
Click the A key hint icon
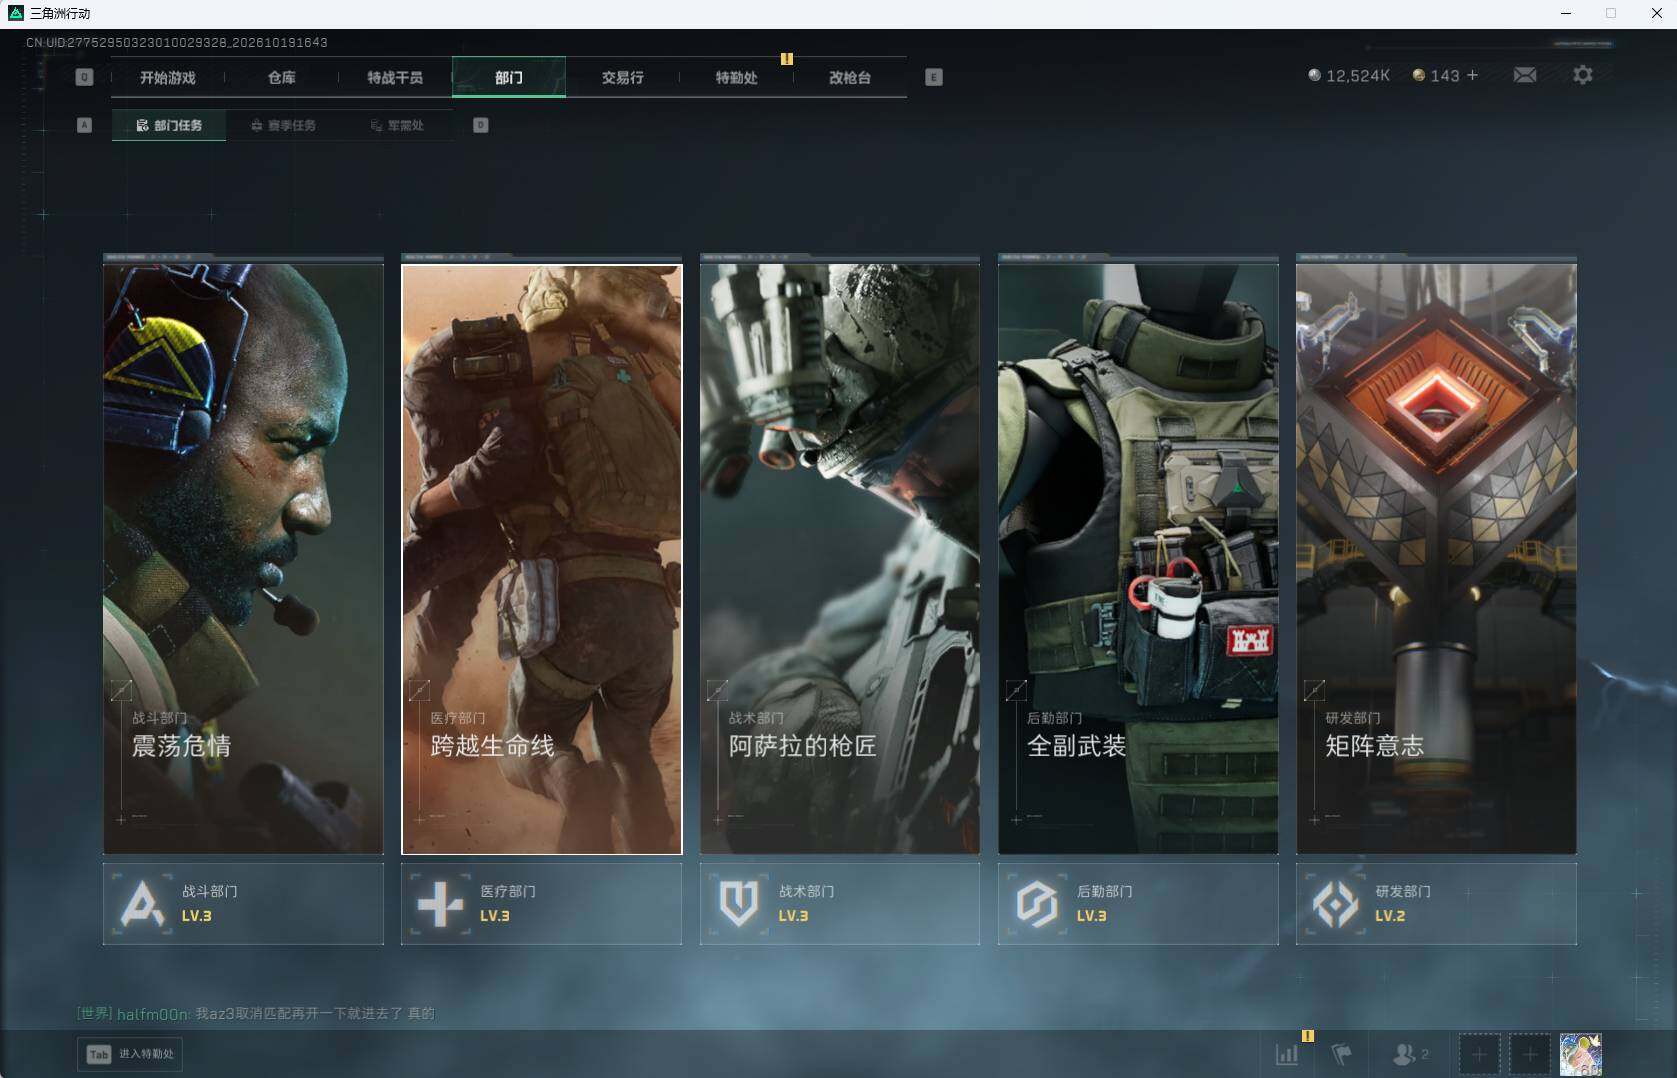(x=84, y=125)
